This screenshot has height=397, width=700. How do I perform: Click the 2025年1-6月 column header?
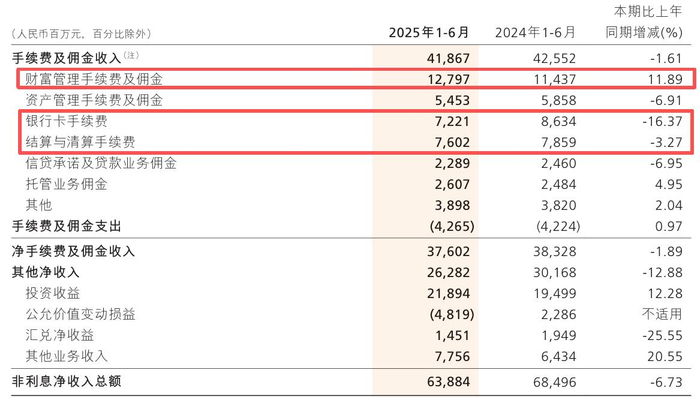click(x=429, y=33)
